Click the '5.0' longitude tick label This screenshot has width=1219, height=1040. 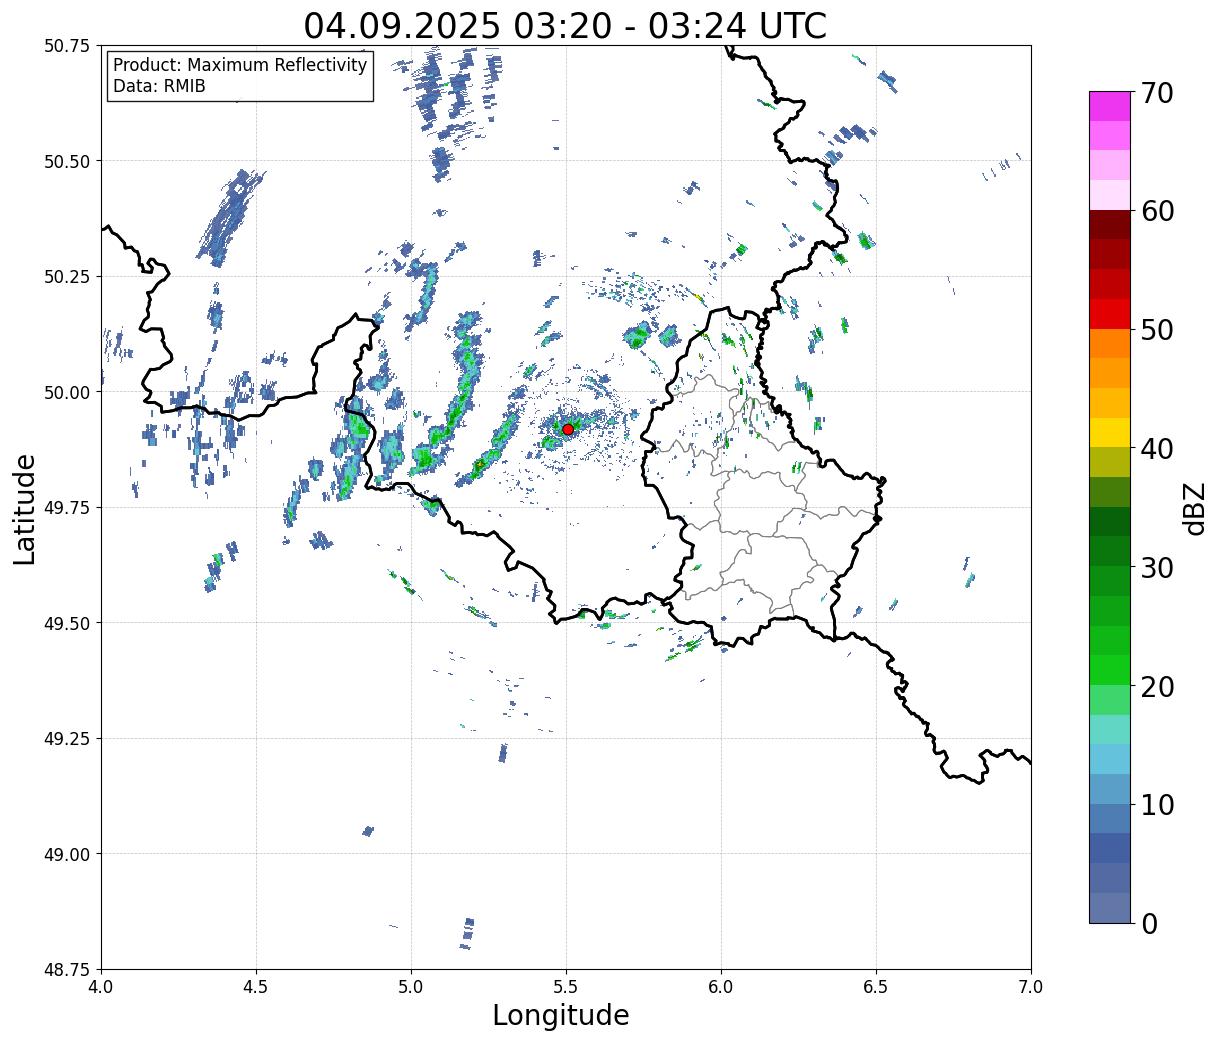tap(411, 987)
